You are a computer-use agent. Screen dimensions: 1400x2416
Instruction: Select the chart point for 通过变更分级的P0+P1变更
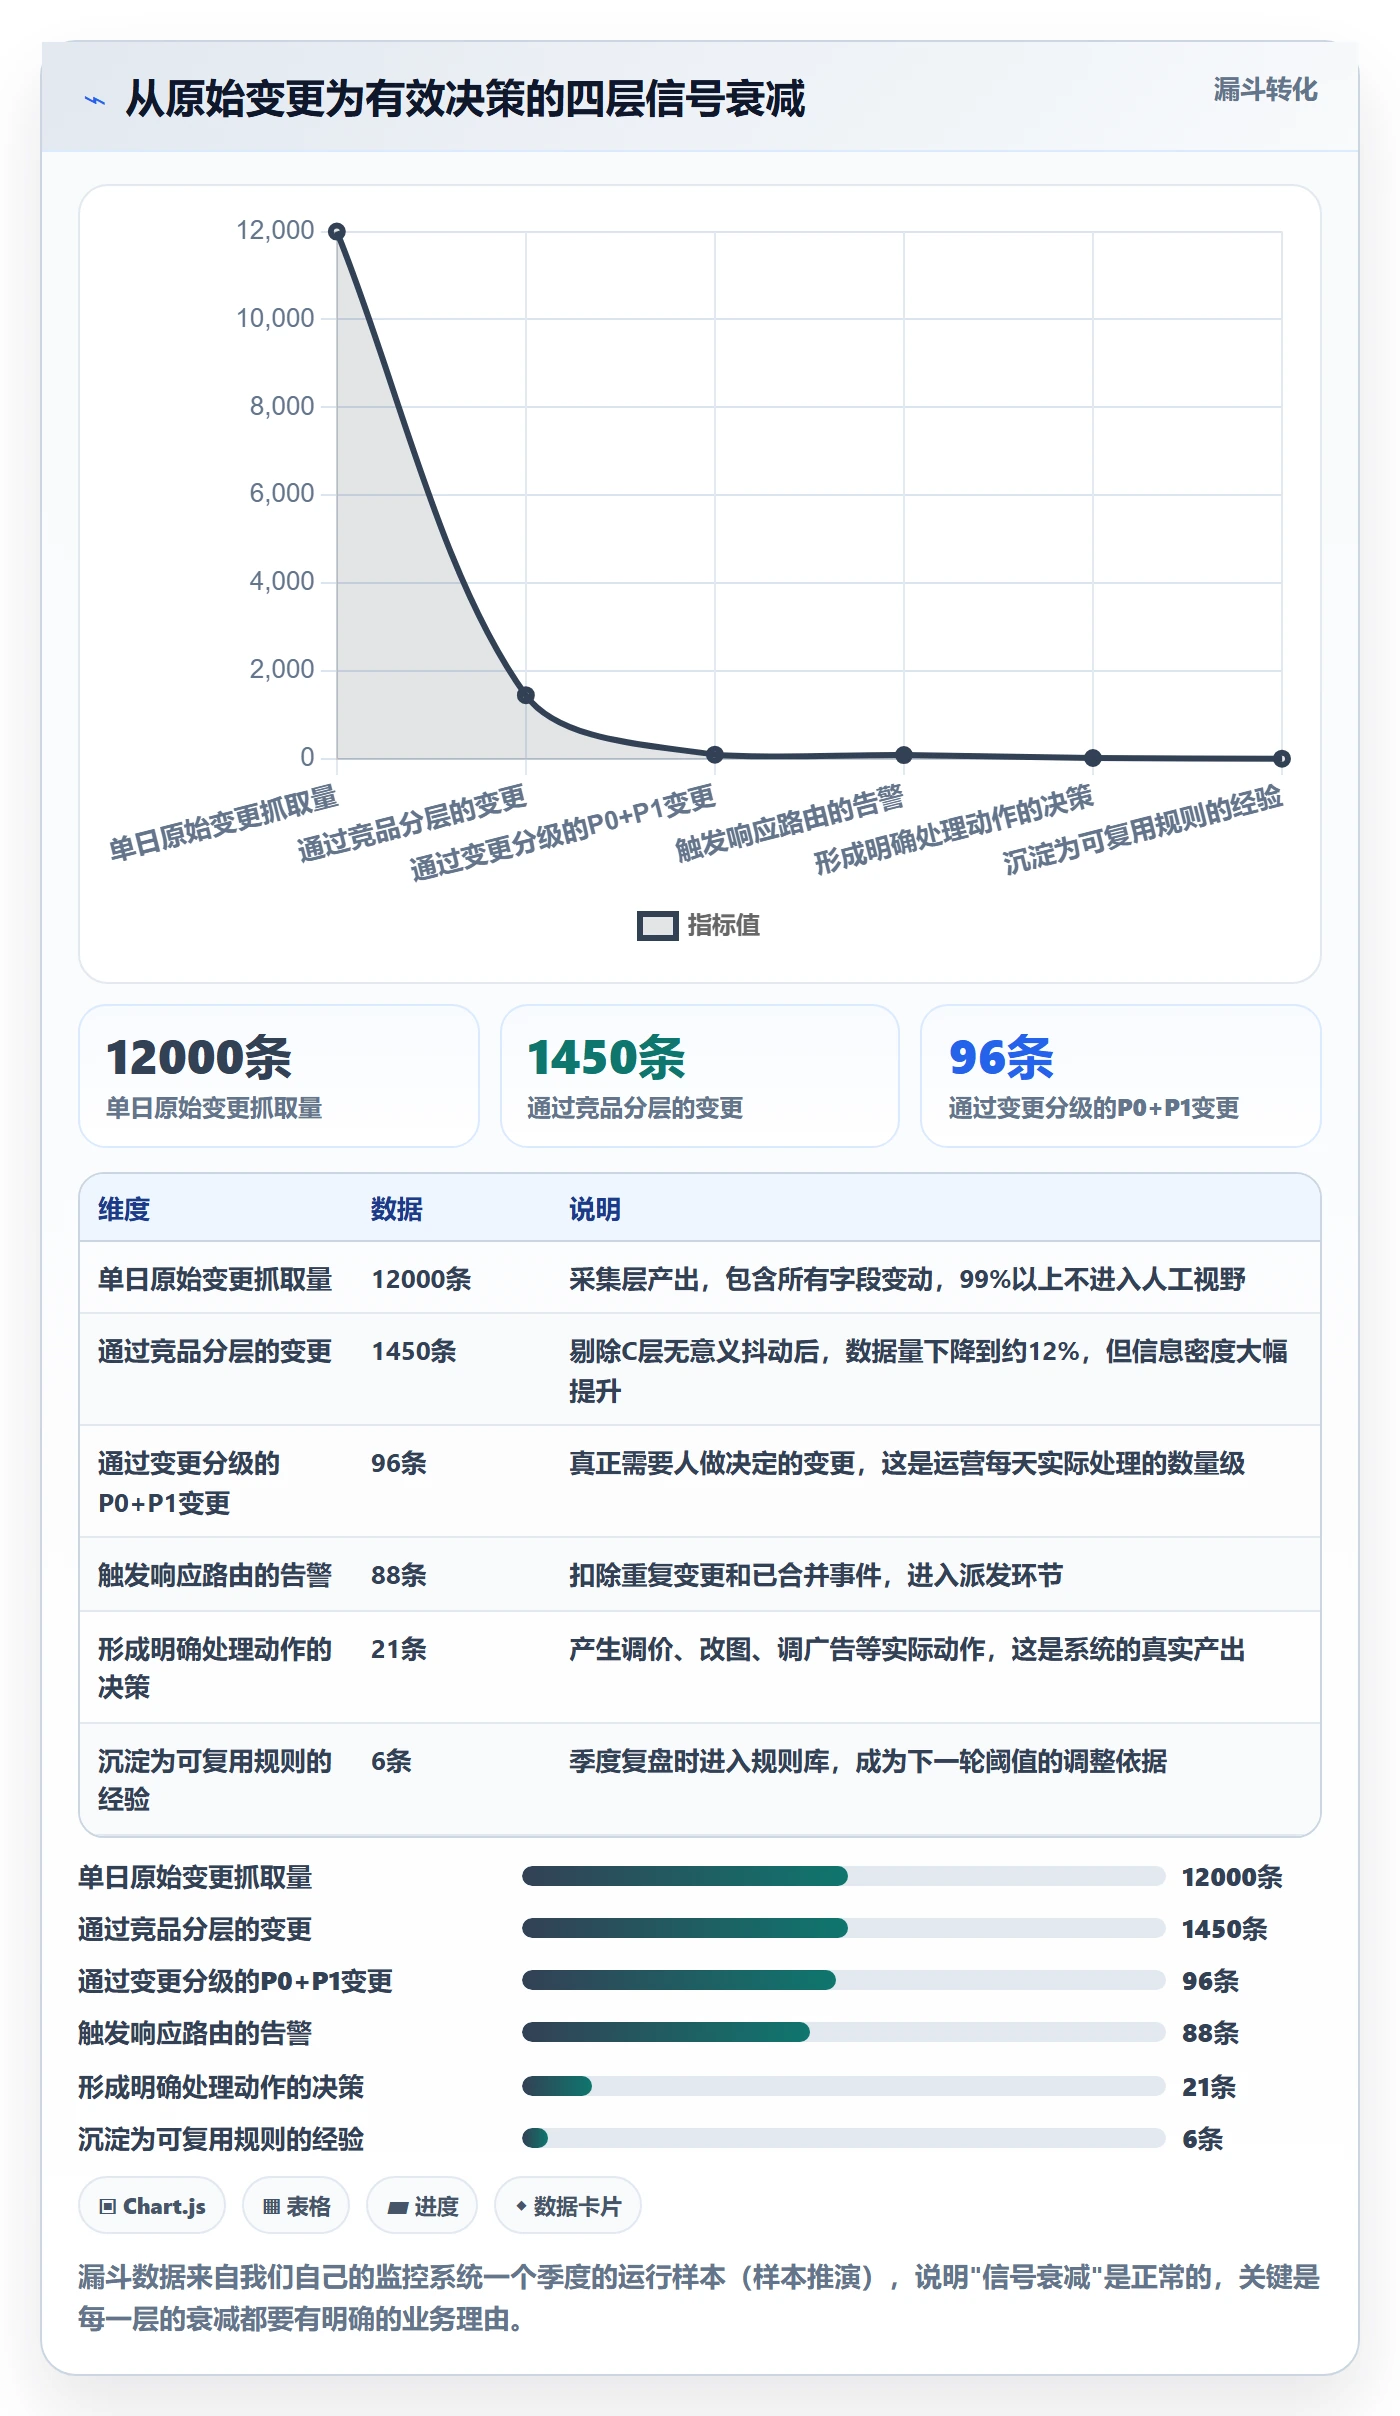click(x=715, y=754)
